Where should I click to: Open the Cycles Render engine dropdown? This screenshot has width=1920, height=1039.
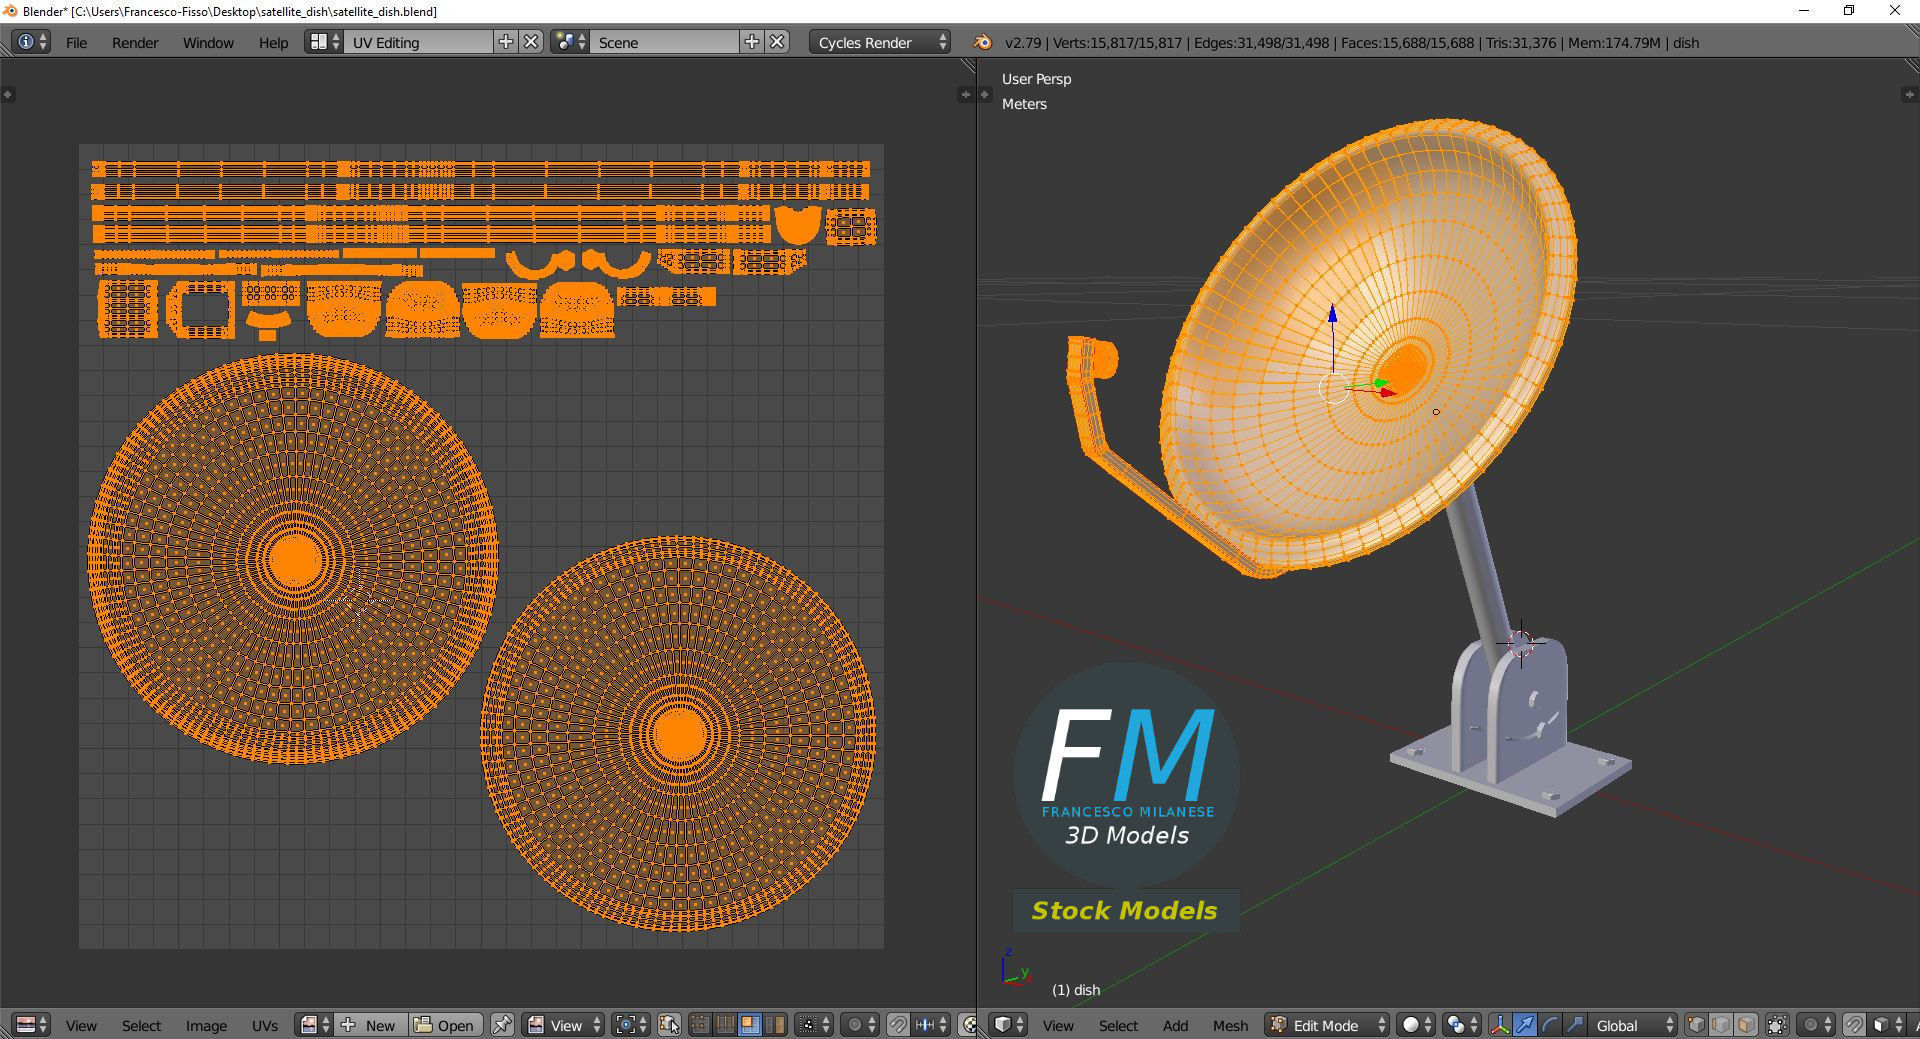tap(879, 42)
